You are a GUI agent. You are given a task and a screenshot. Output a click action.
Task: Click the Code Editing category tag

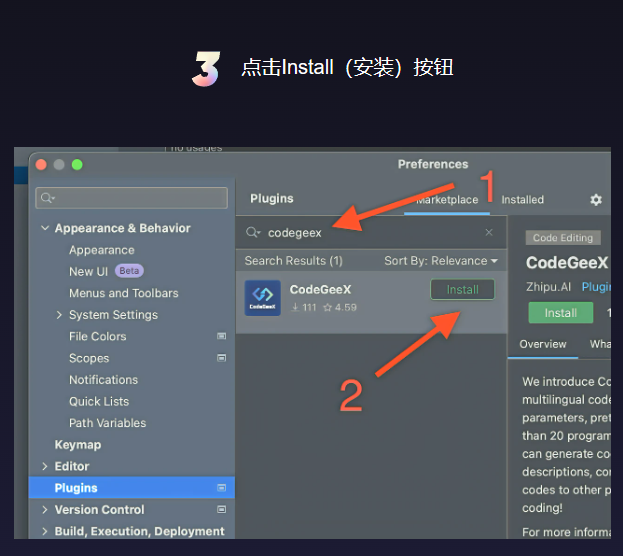[x=563, y=238]
